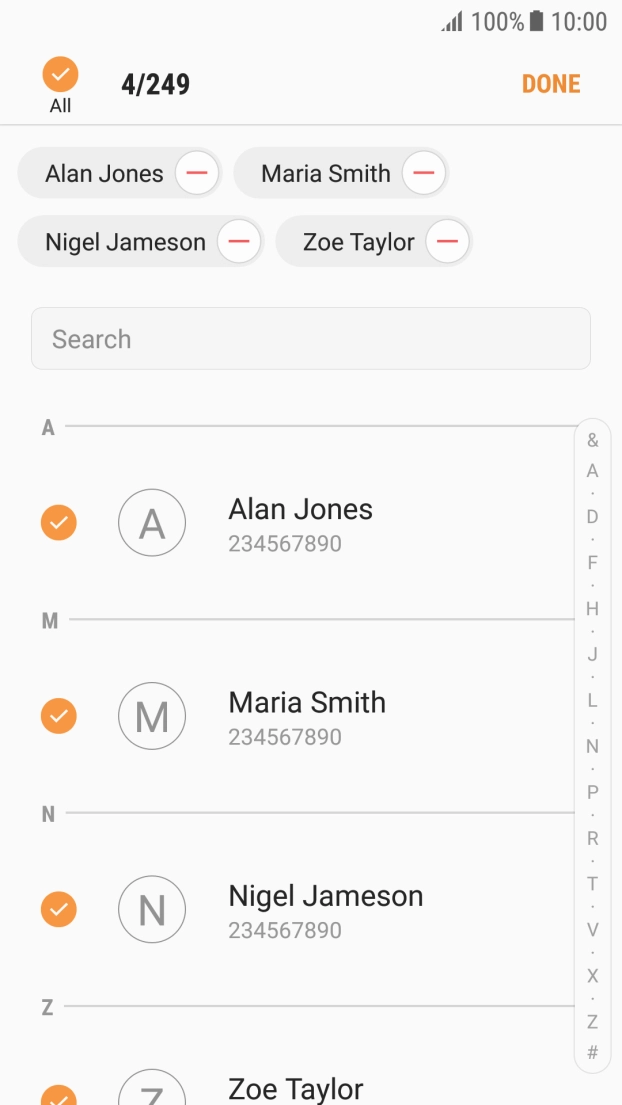Jump to letter Z in index bar
The width and height of the screenshot is (622, 1105).
593,1022
